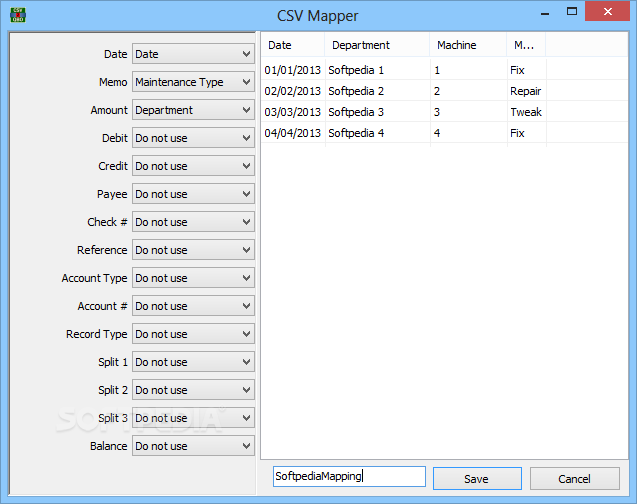Select the 04/04/2013 date cell
Screen dimensions: 637x504
(292, 133)
